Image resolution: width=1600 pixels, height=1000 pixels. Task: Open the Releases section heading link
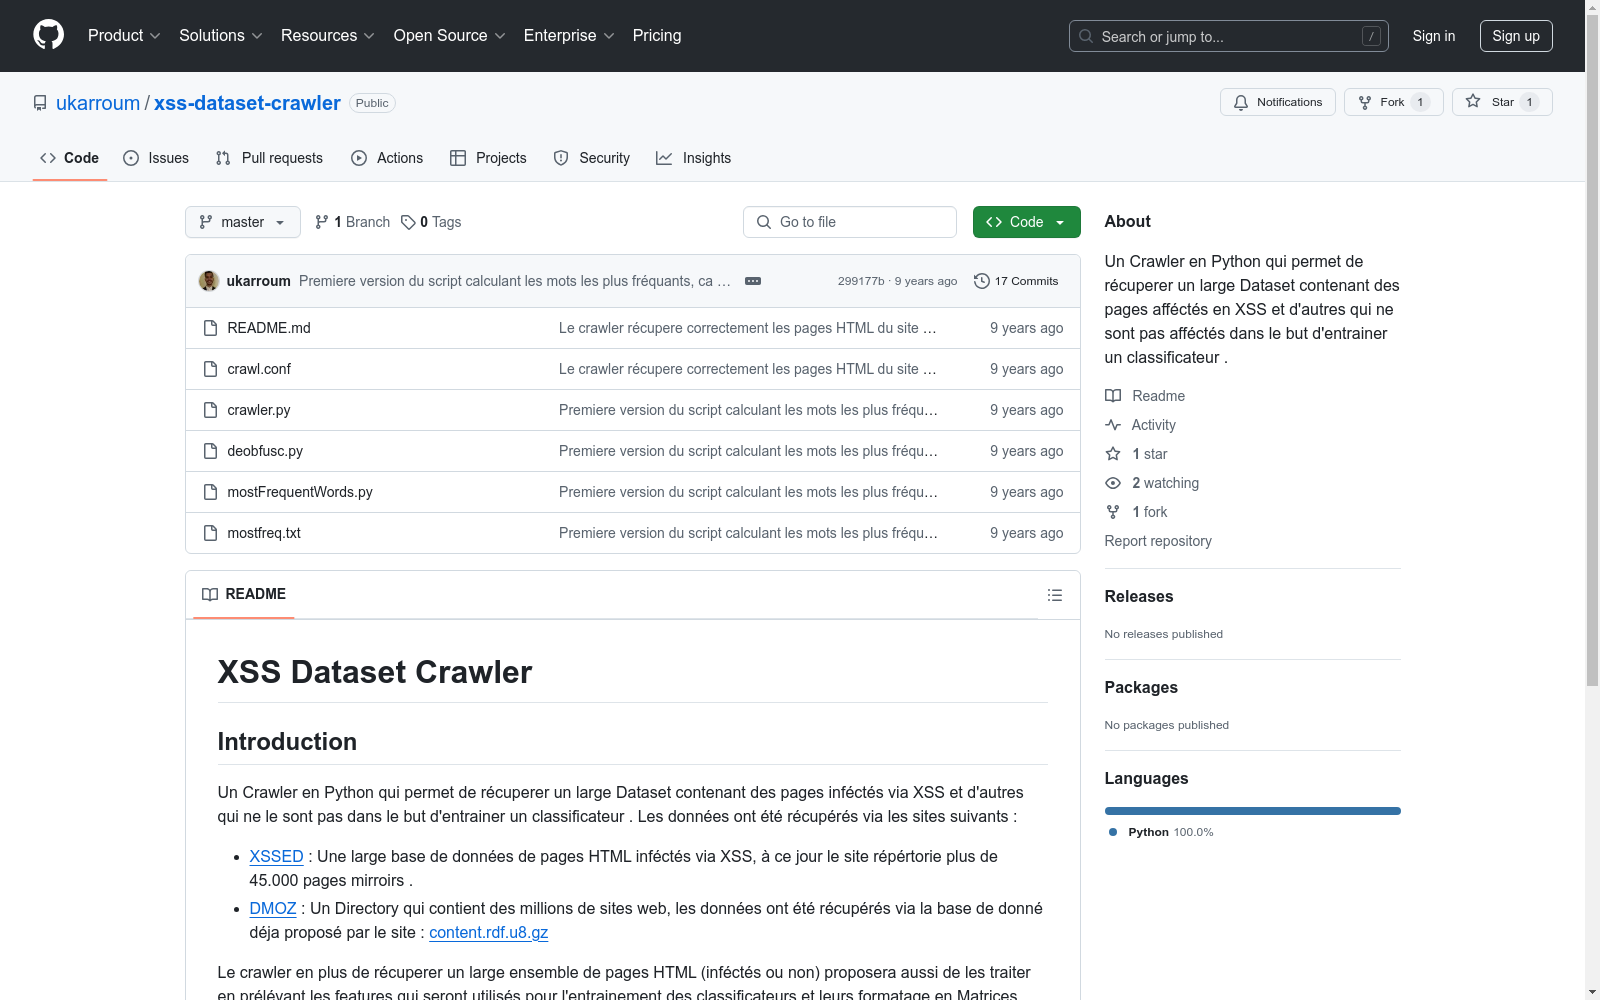click(x=1139, y=596)
